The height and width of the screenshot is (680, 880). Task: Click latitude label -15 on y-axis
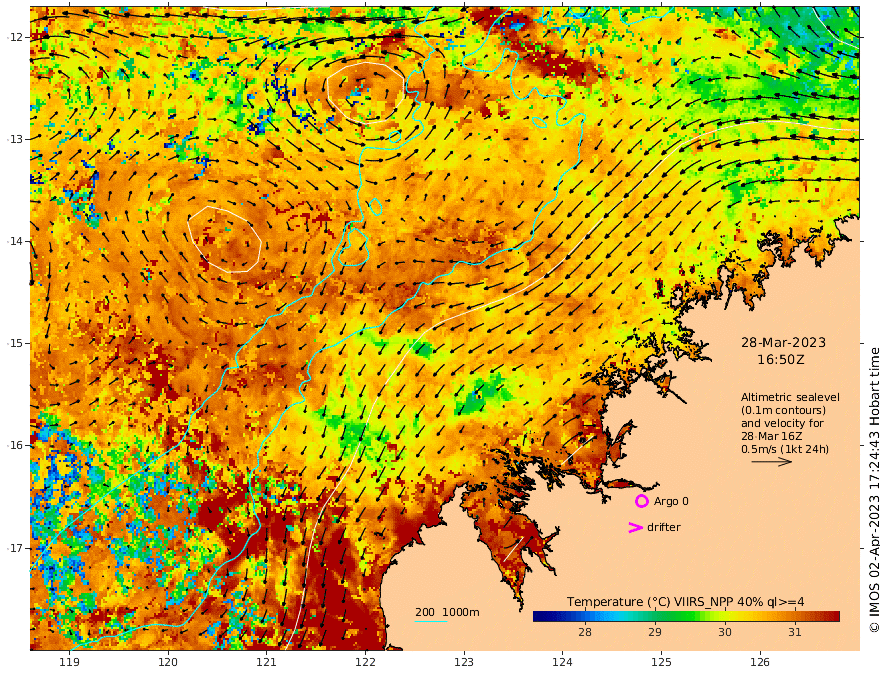coord(15,343)
